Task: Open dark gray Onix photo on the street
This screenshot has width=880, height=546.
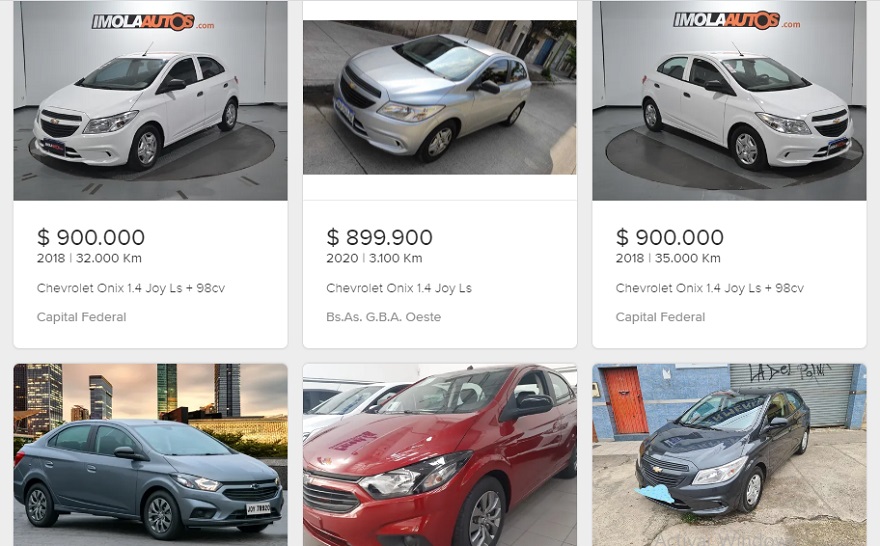Action: 729,455
